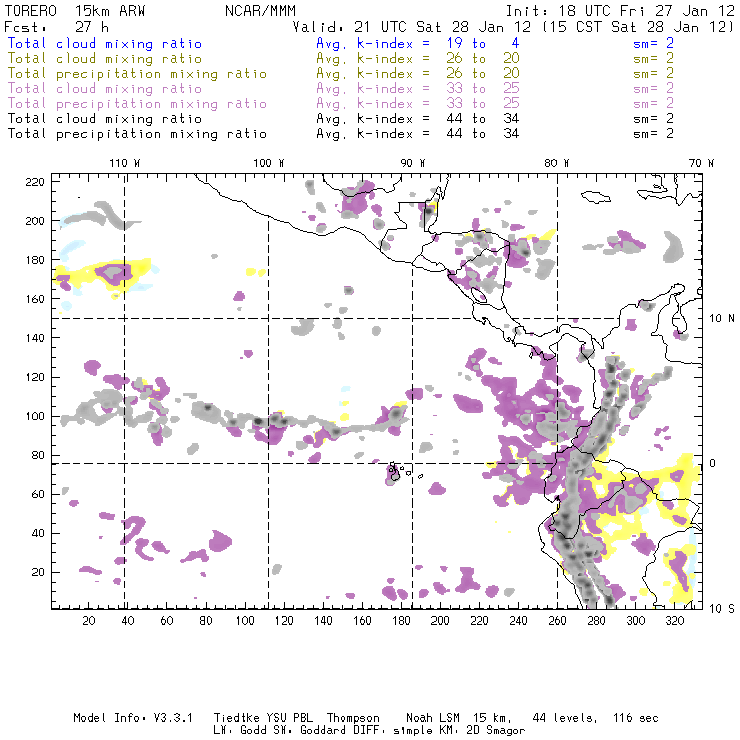740x740 pixels.
Task: Click the "70 W" longitude label
Action: 701,163
